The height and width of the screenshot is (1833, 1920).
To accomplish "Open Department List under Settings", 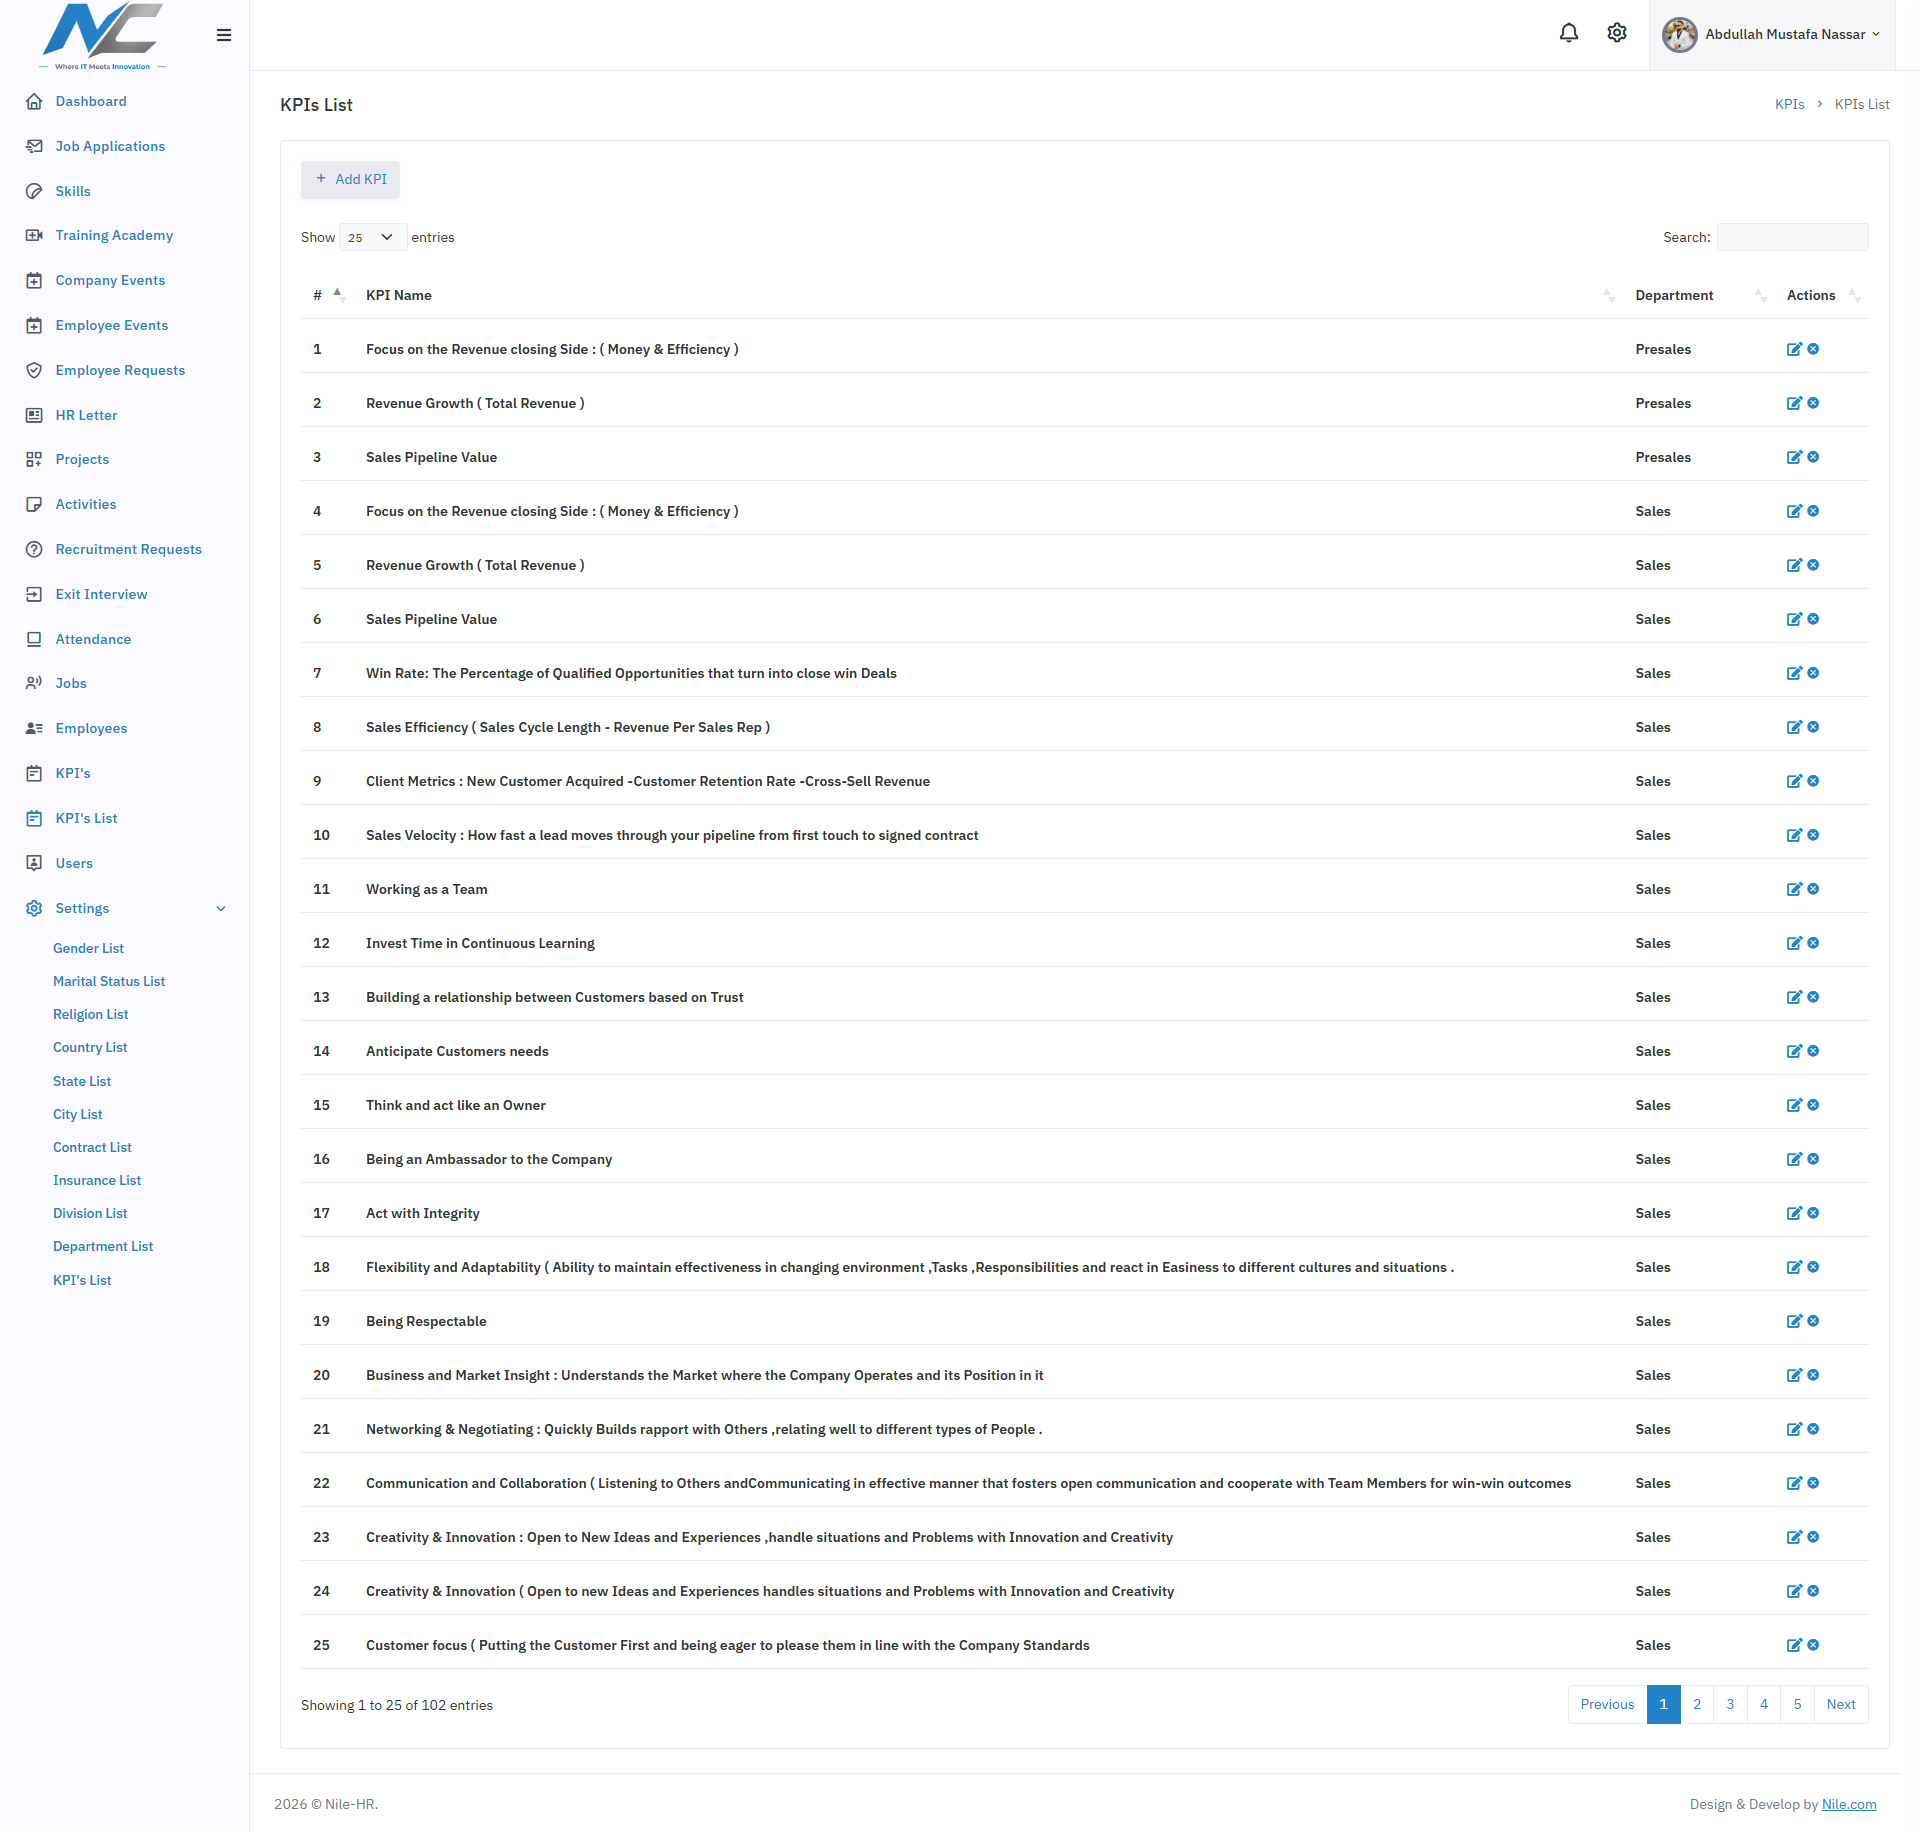I will 103,1246.
